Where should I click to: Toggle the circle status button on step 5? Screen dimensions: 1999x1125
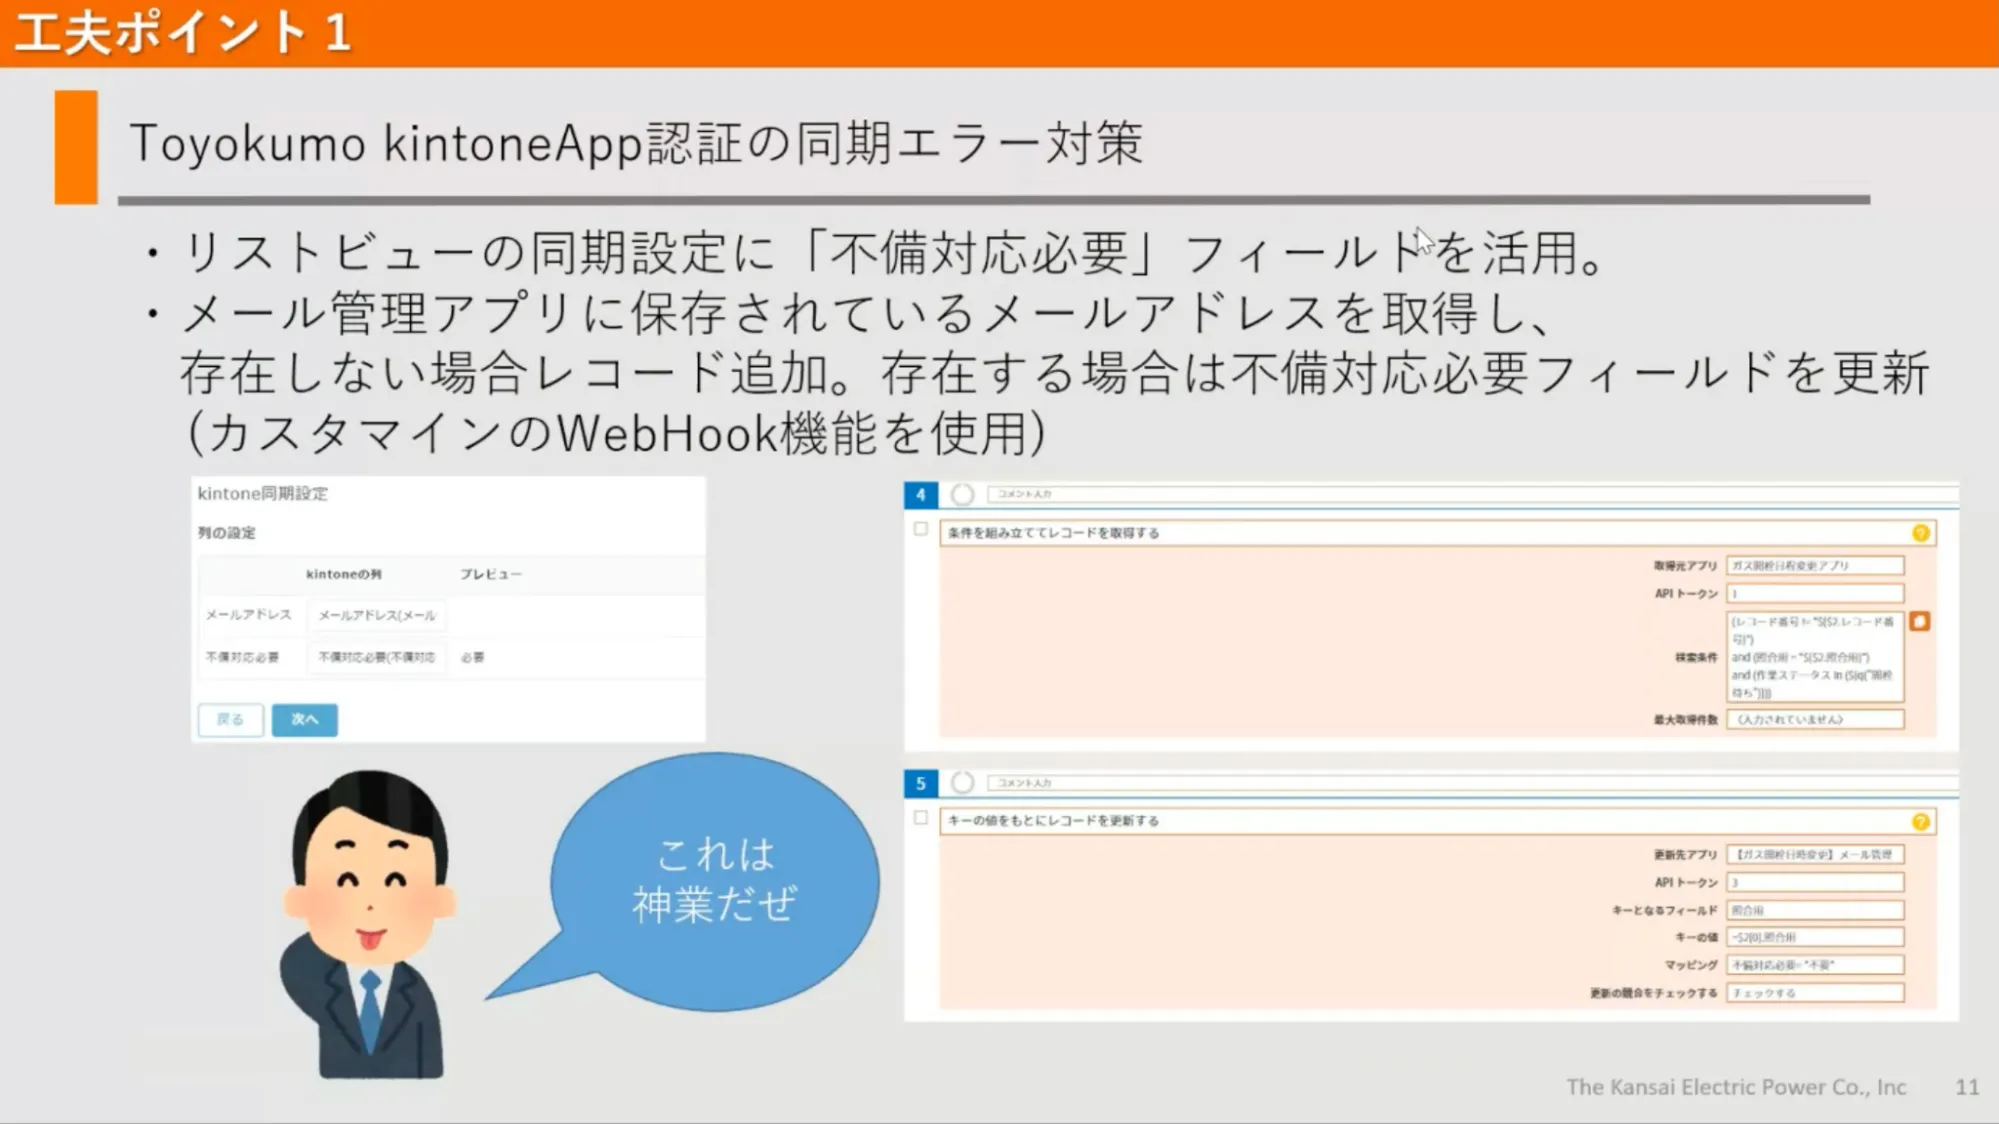(962, 782)
